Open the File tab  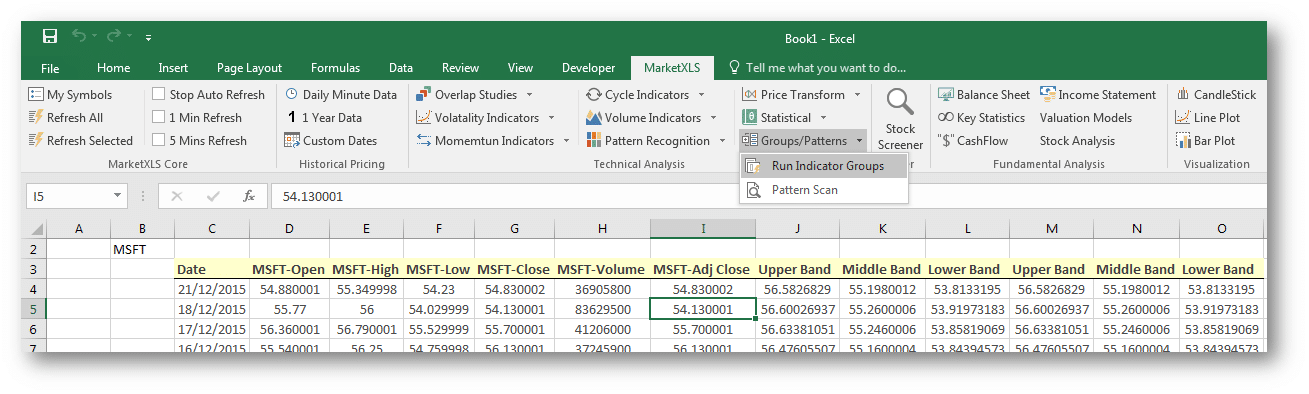50,68
